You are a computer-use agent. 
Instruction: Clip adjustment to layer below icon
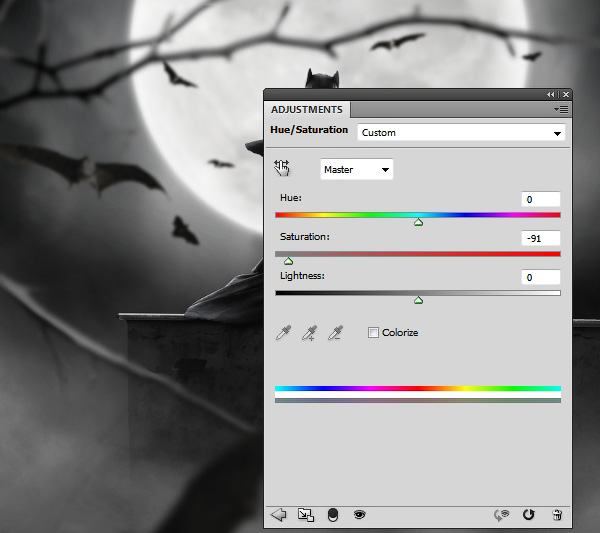pyautogui.click(x=333, y=515)
